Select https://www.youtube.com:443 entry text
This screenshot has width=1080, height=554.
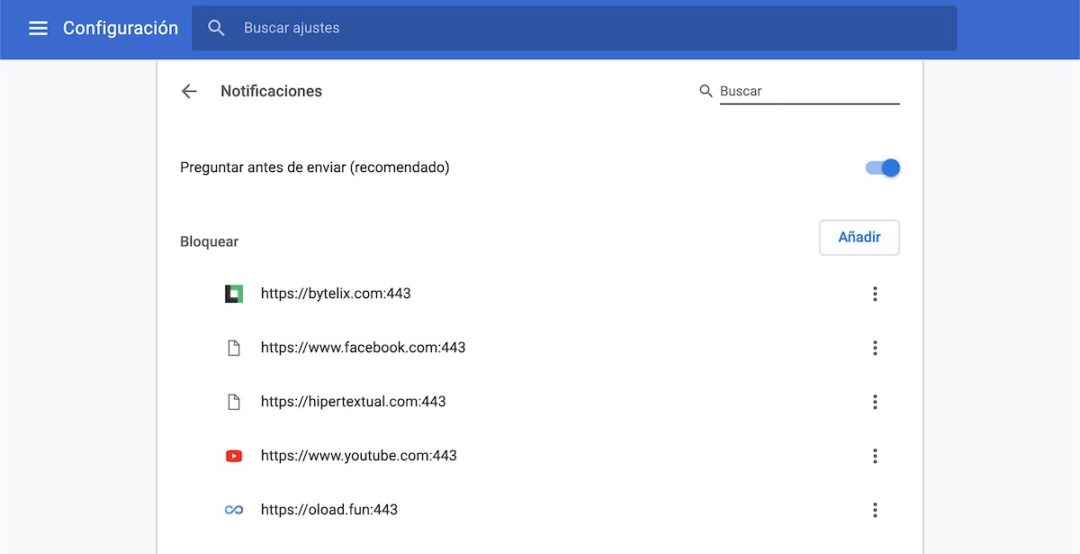point(359,455)
